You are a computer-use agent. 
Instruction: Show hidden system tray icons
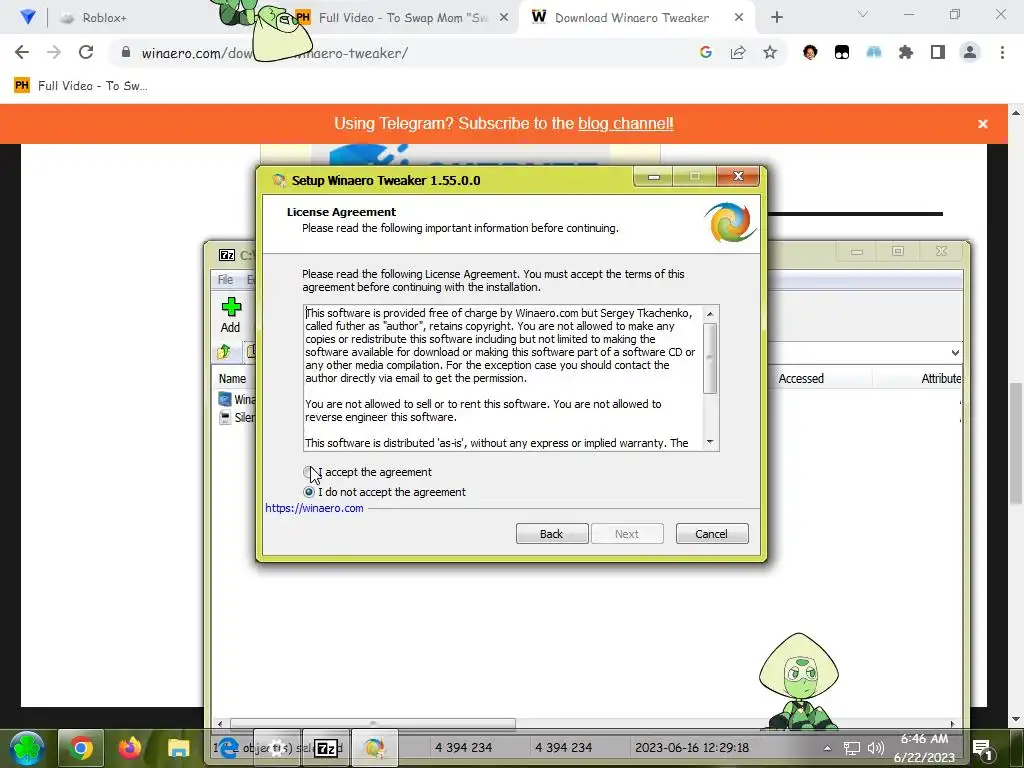(827, 748)
